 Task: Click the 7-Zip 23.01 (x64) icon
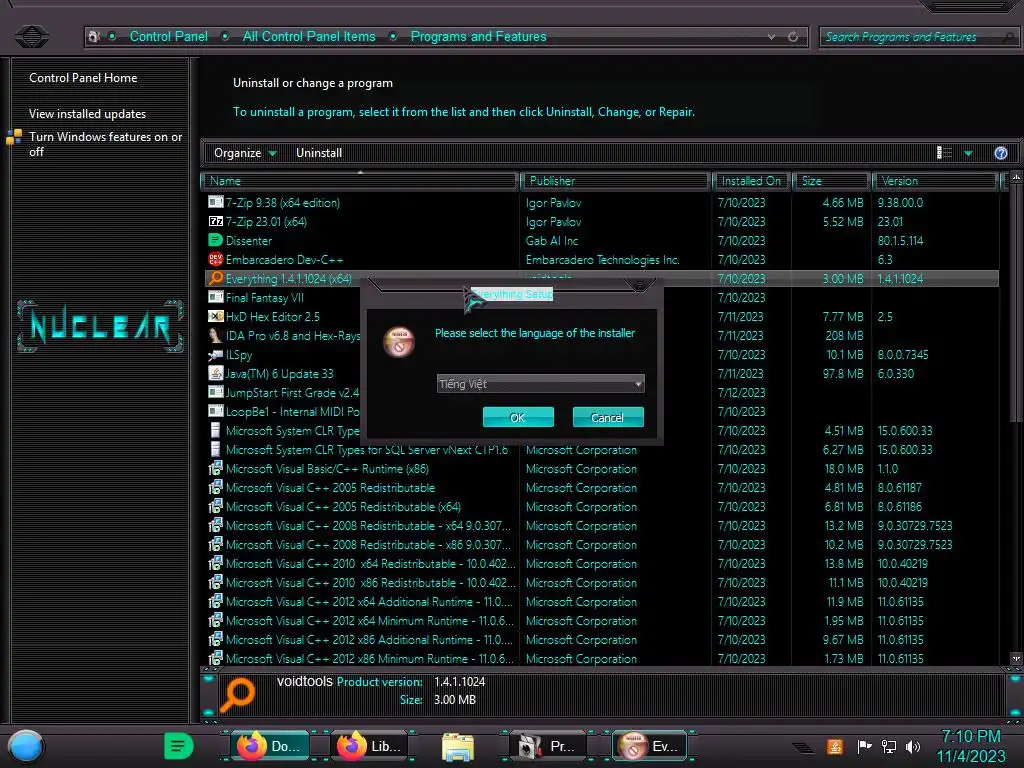click(x=216, y=221)
